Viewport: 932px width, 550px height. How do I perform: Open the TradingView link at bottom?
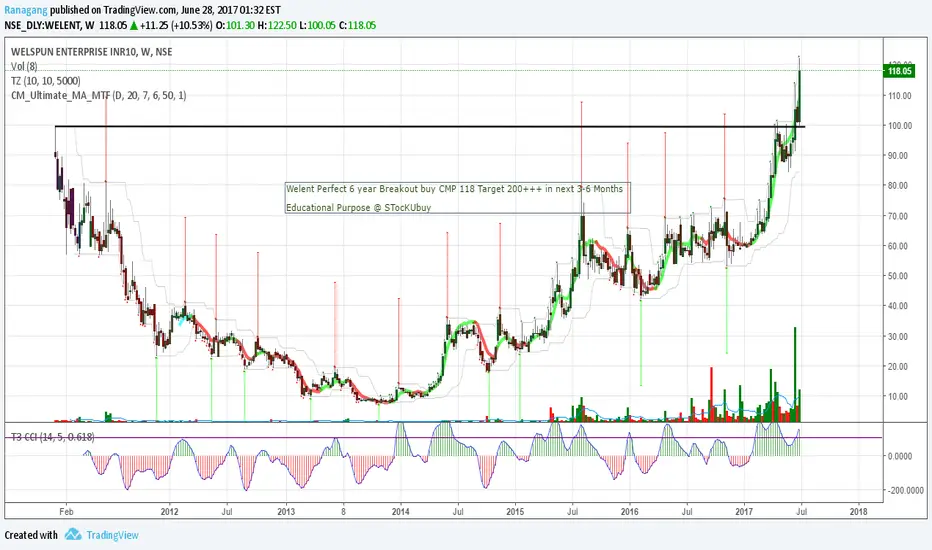112,535
